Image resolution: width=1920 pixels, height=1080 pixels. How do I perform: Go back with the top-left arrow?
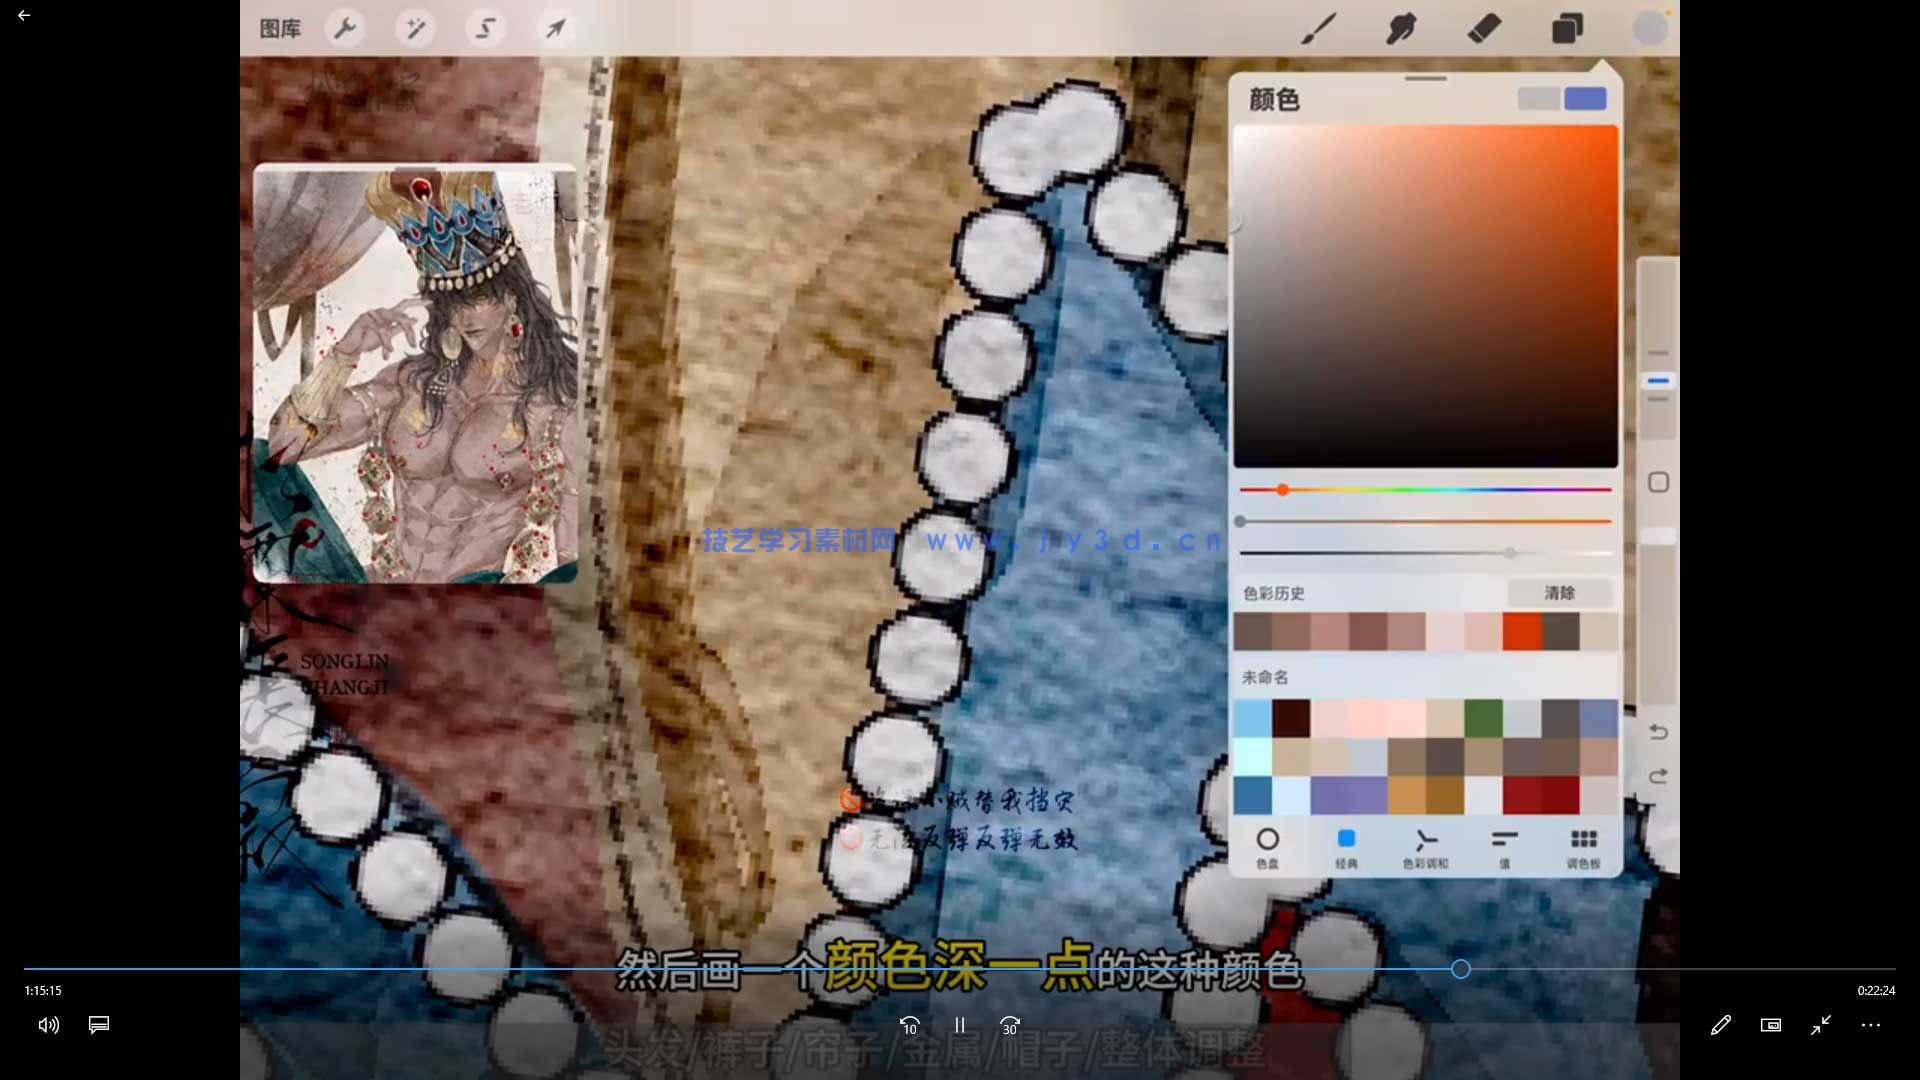pyautogui.click(x=24, y=15)
